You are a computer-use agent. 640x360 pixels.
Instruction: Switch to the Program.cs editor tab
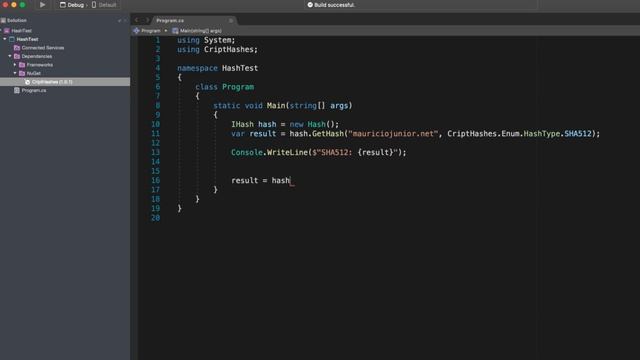pyautogui.click(x=170, y=20)
